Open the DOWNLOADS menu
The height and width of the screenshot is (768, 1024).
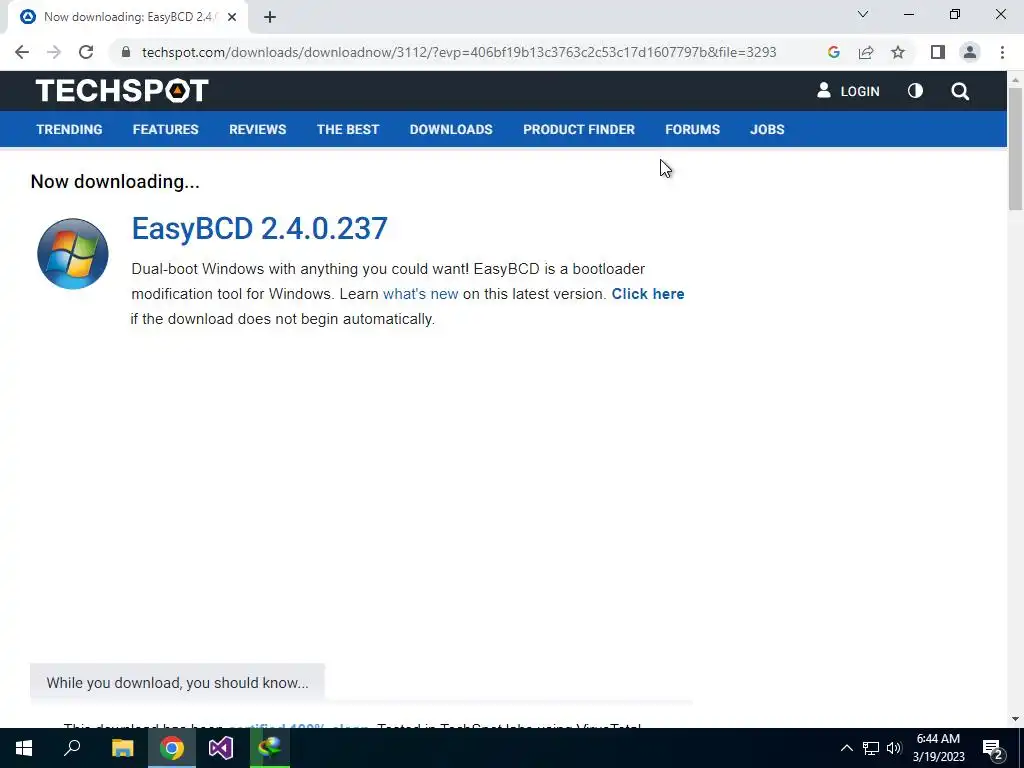pyautogui.click(x=451, y=129)
